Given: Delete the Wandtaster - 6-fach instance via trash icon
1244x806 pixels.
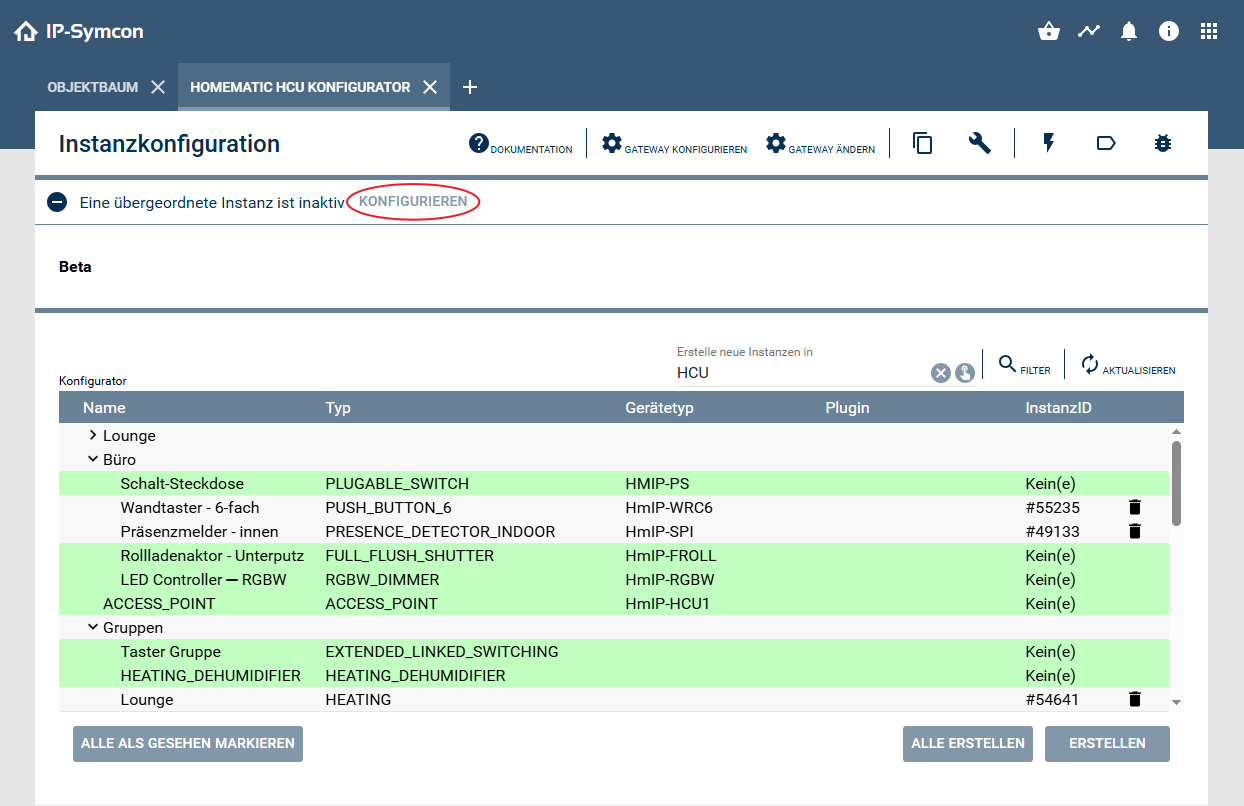Looking at the screenshot, I should 1134,507.
